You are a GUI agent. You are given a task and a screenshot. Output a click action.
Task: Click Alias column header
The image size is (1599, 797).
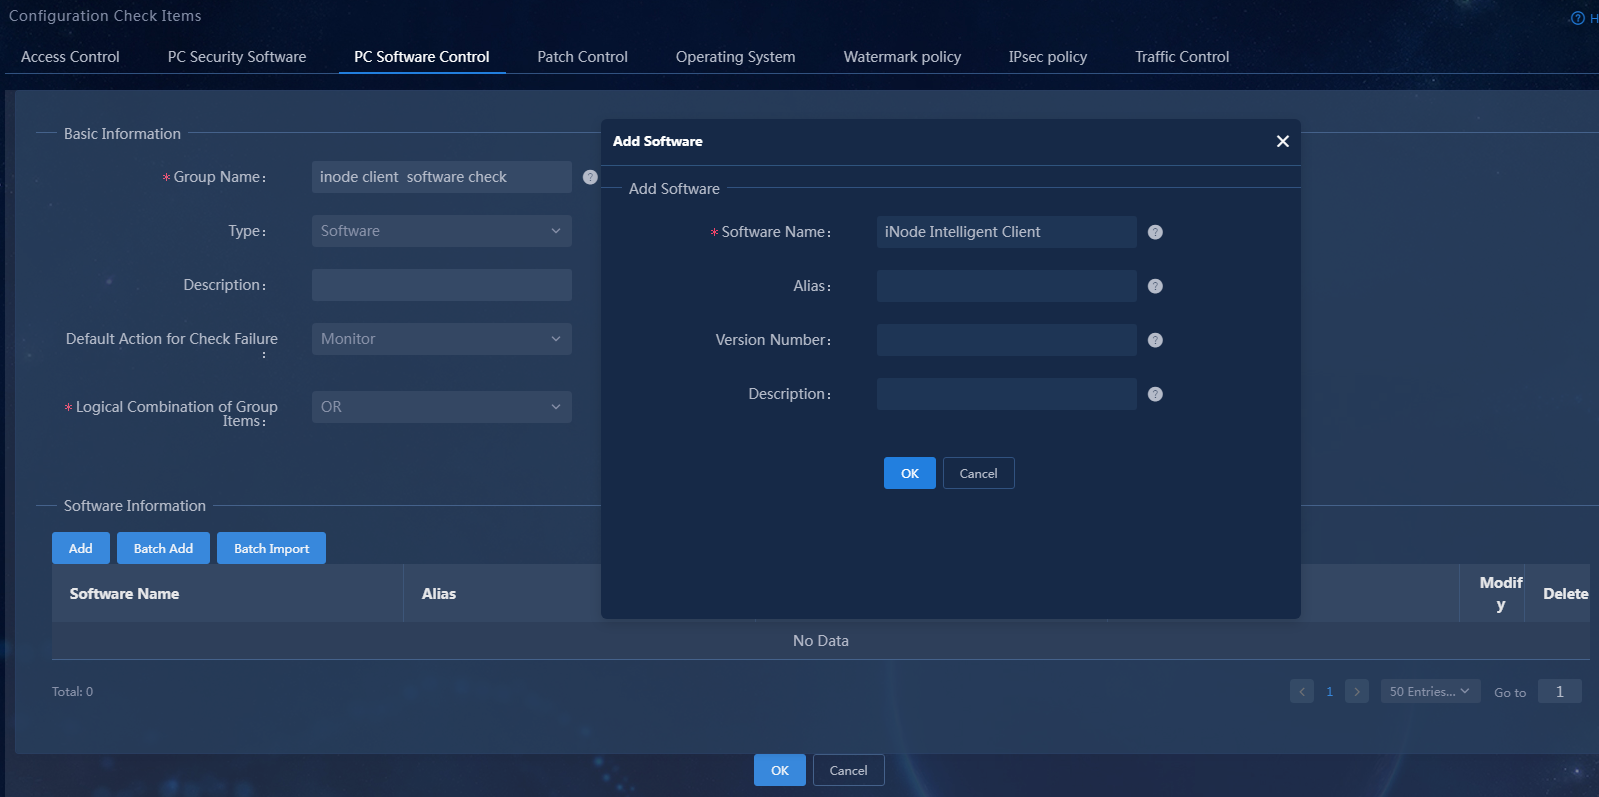coord(439,594)
